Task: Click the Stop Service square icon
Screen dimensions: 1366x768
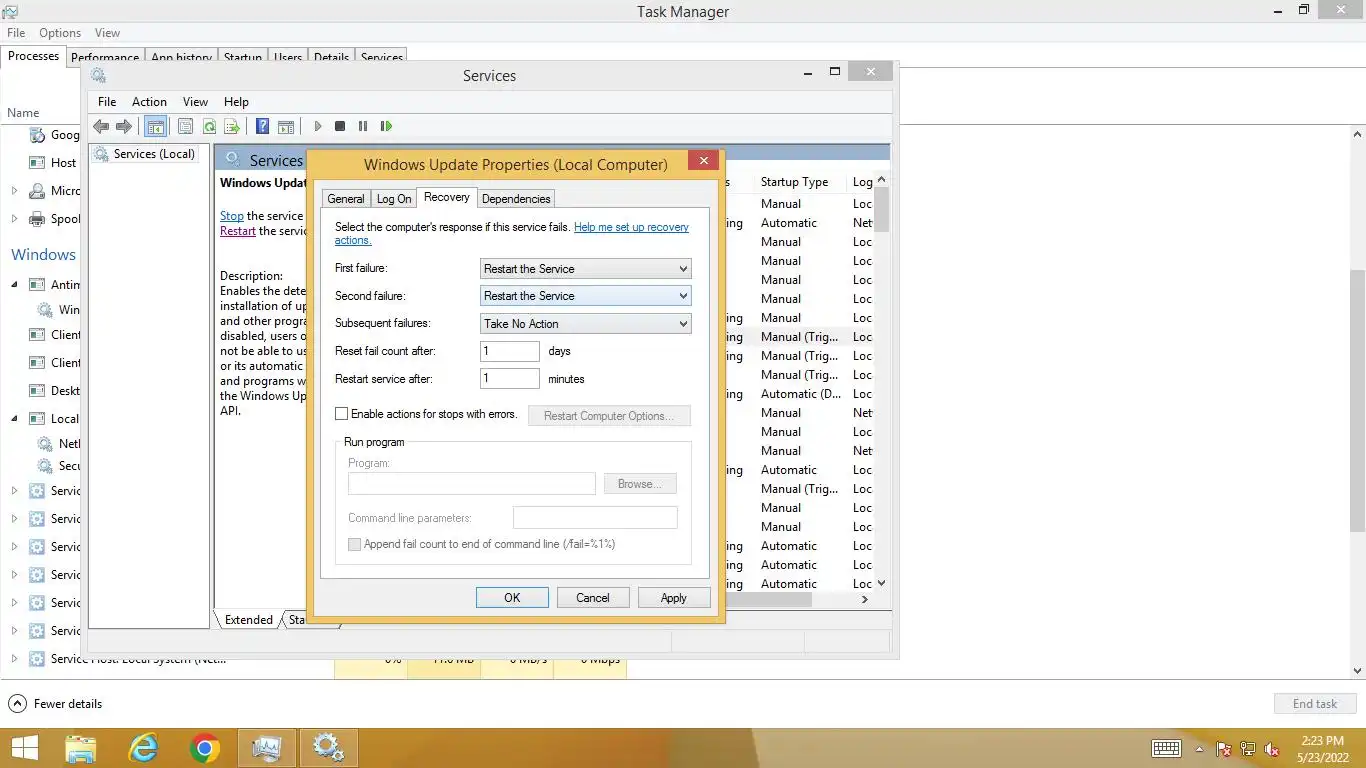Action: tap(340, 126)
